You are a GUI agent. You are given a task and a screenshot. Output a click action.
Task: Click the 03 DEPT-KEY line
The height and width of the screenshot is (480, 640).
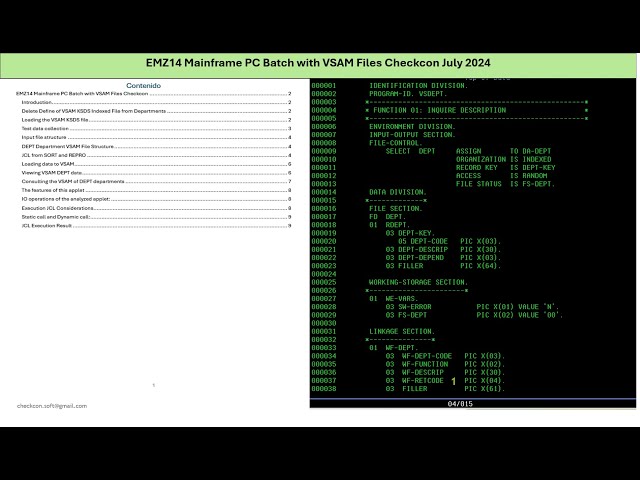tap(410, 233)
